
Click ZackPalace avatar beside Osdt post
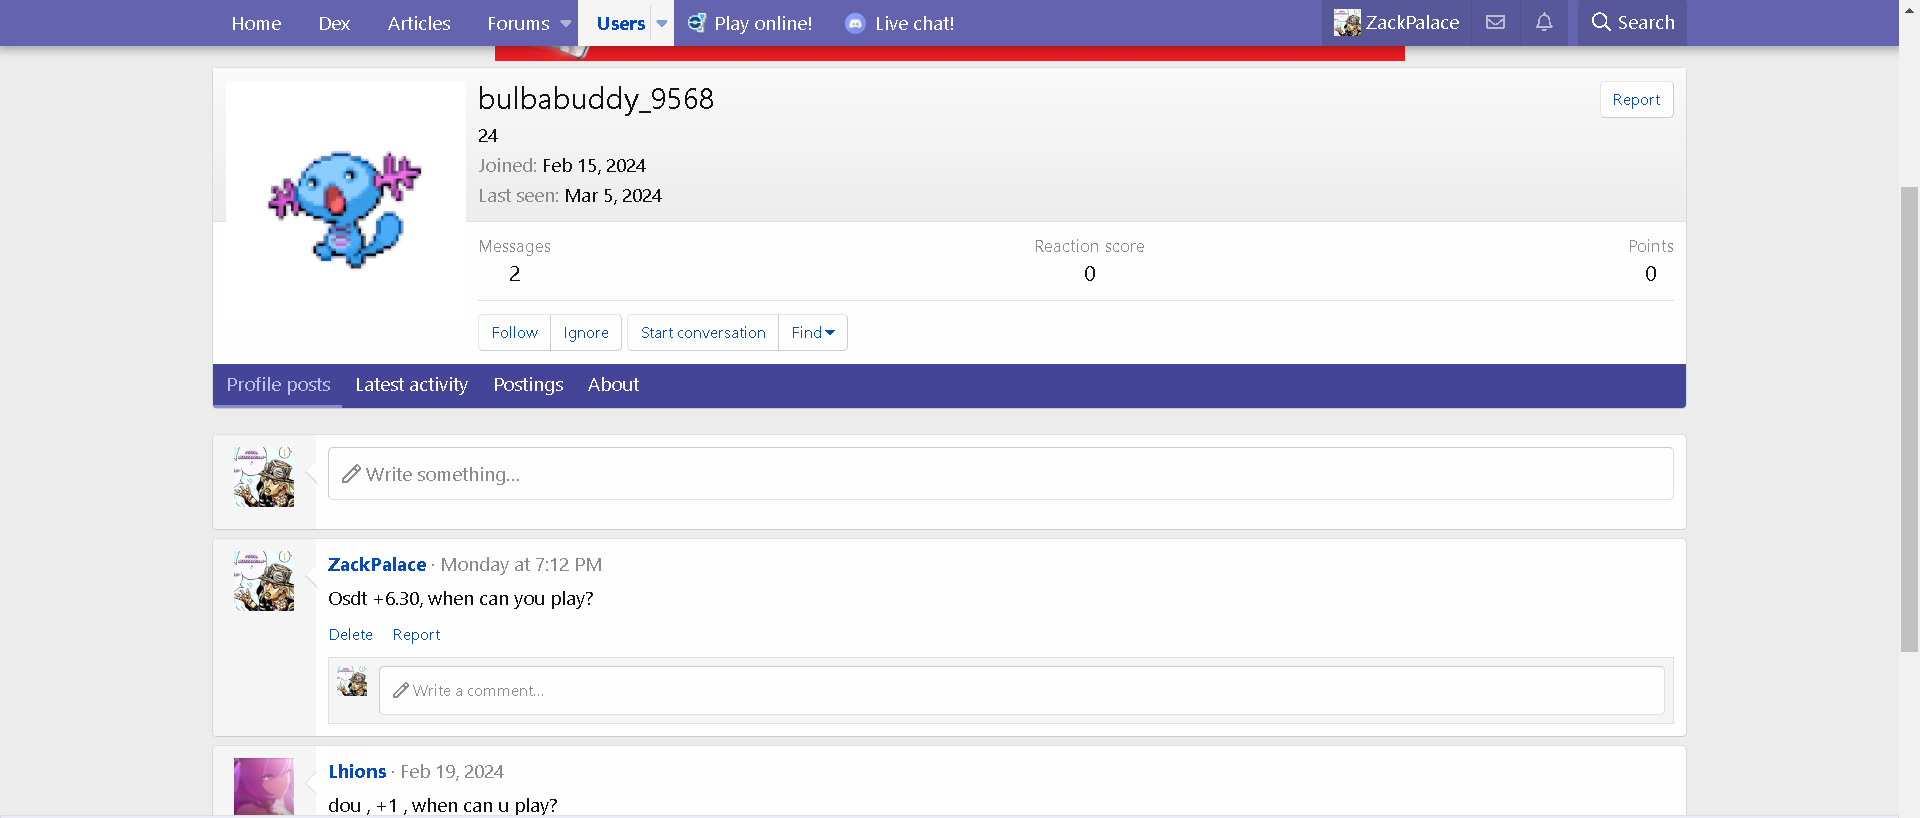point(264,580)
